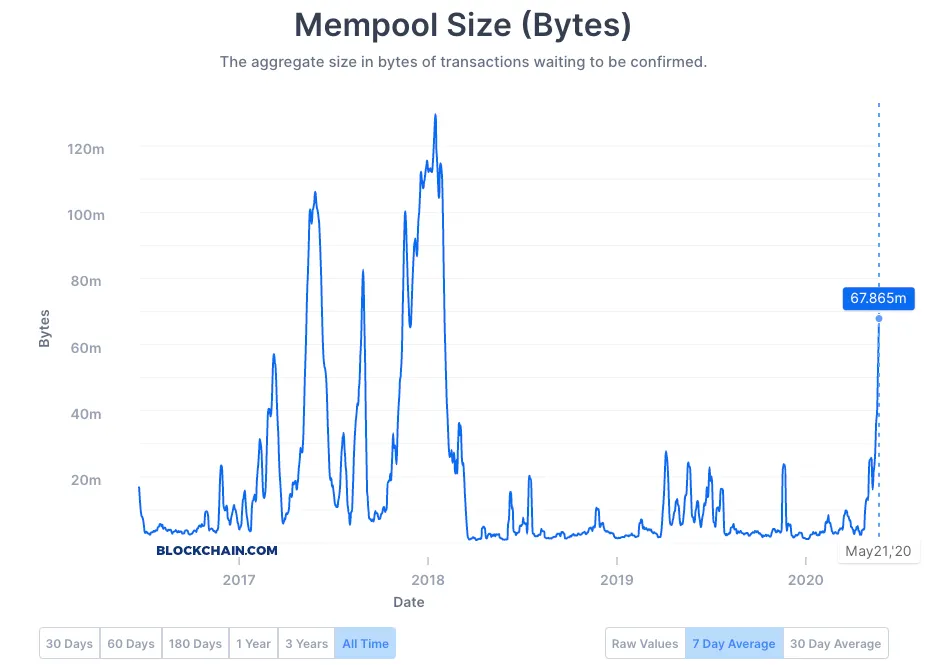This screenshot has width=927, height=665.
Task: Click the May21,'20 date label
Action: coord(878,551)
